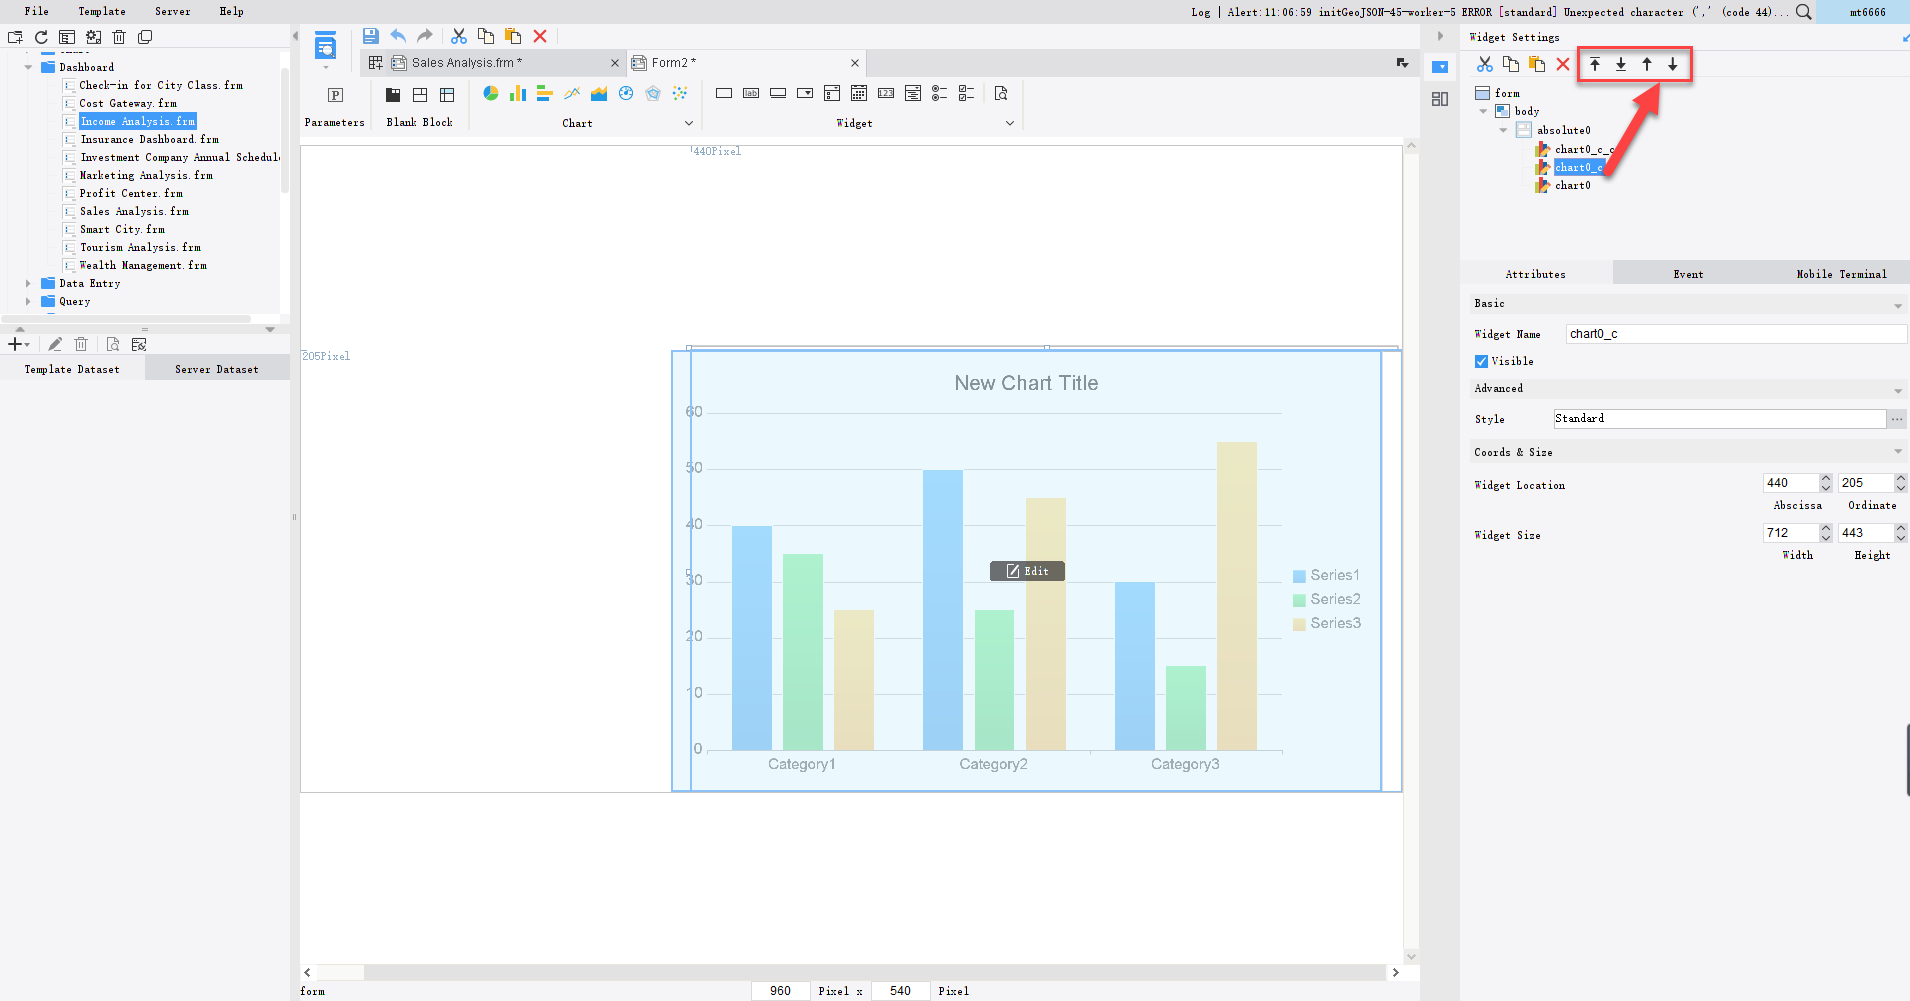Viewport: 1910px width, 1001px height.
Task: Click the Edit button on the chart
Action: [1027, 571]
